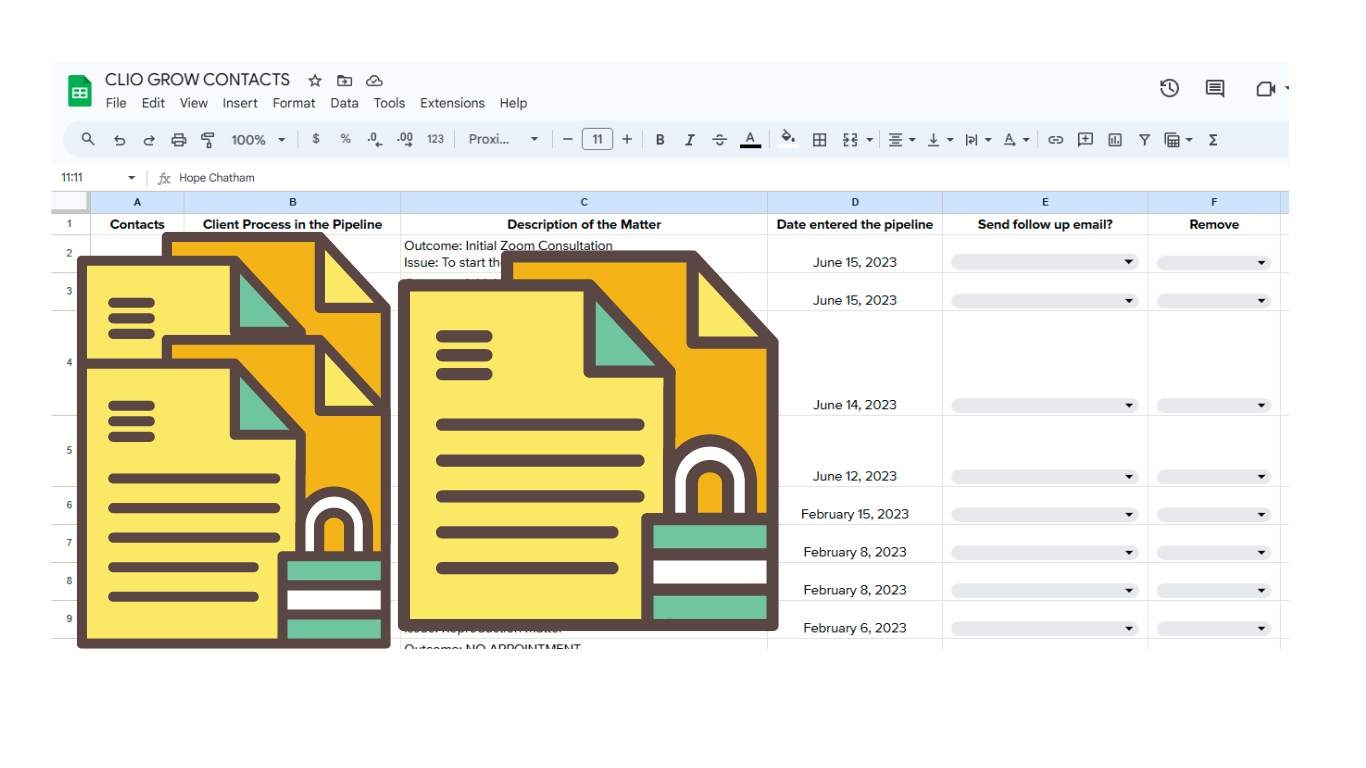Screen dimensions: 1366x768
Task: Expand the name box dropdown arrow
Action: (132, 178)
